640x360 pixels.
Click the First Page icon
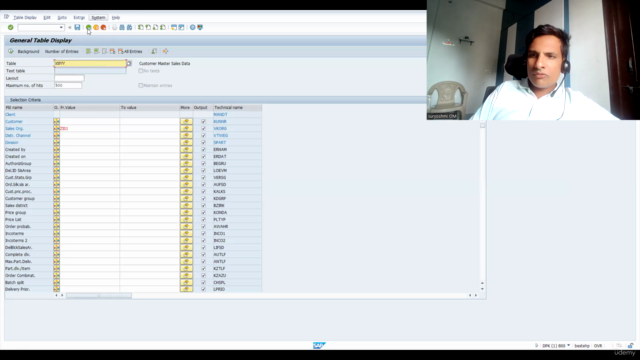(x=140, y=27)
